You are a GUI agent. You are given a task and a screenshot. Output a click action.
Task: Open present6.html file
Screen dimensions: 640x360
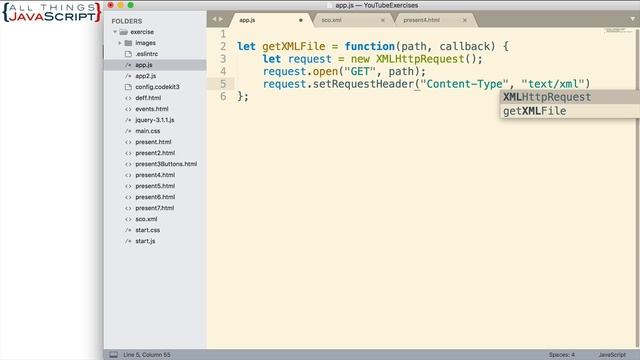[x=155, y=197]
